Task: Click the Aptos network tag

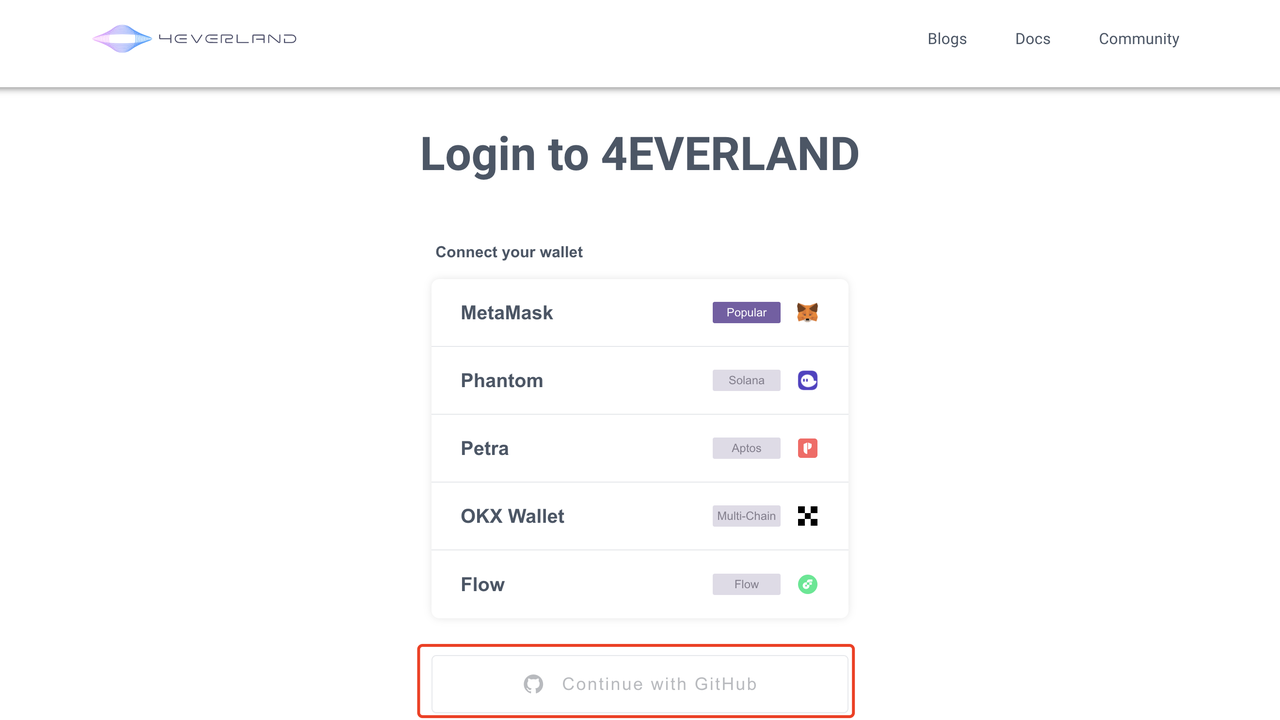Action: 746,449
